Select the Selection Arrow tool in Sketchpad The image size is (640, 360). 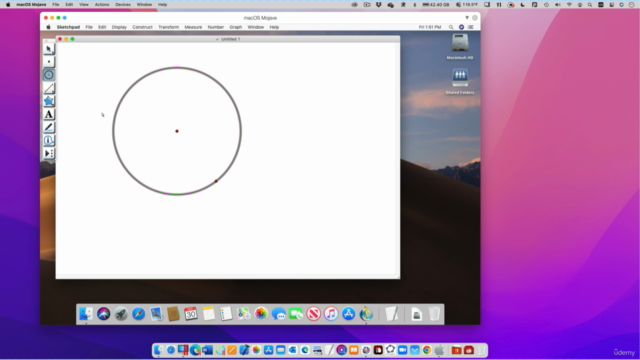(x=49, y=49)
